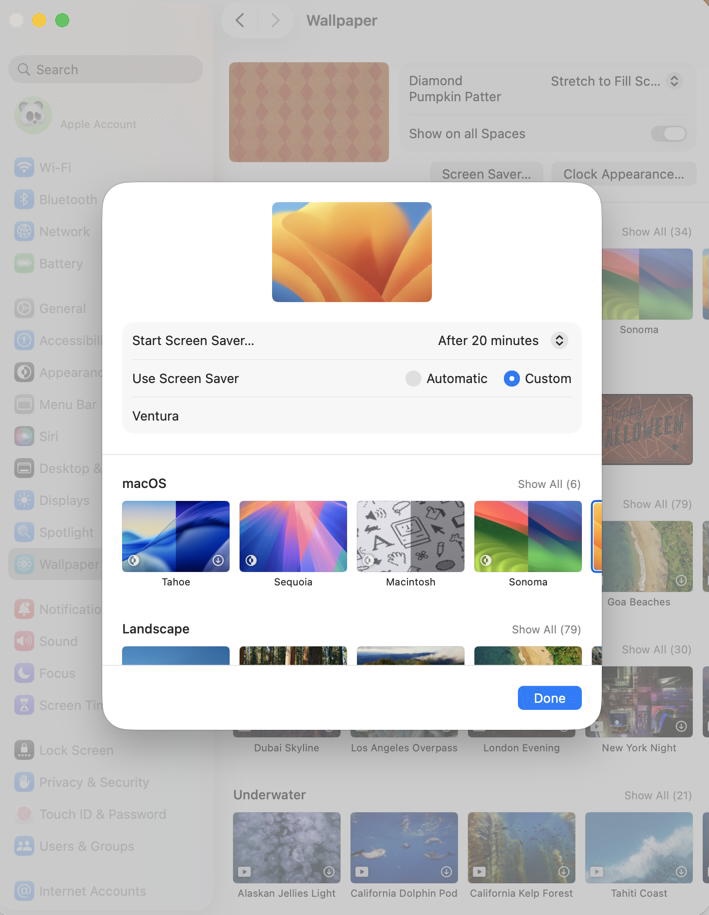Click the Ventura screen saver name row
This screenshot has width=709, height=915.
(352, 416)
